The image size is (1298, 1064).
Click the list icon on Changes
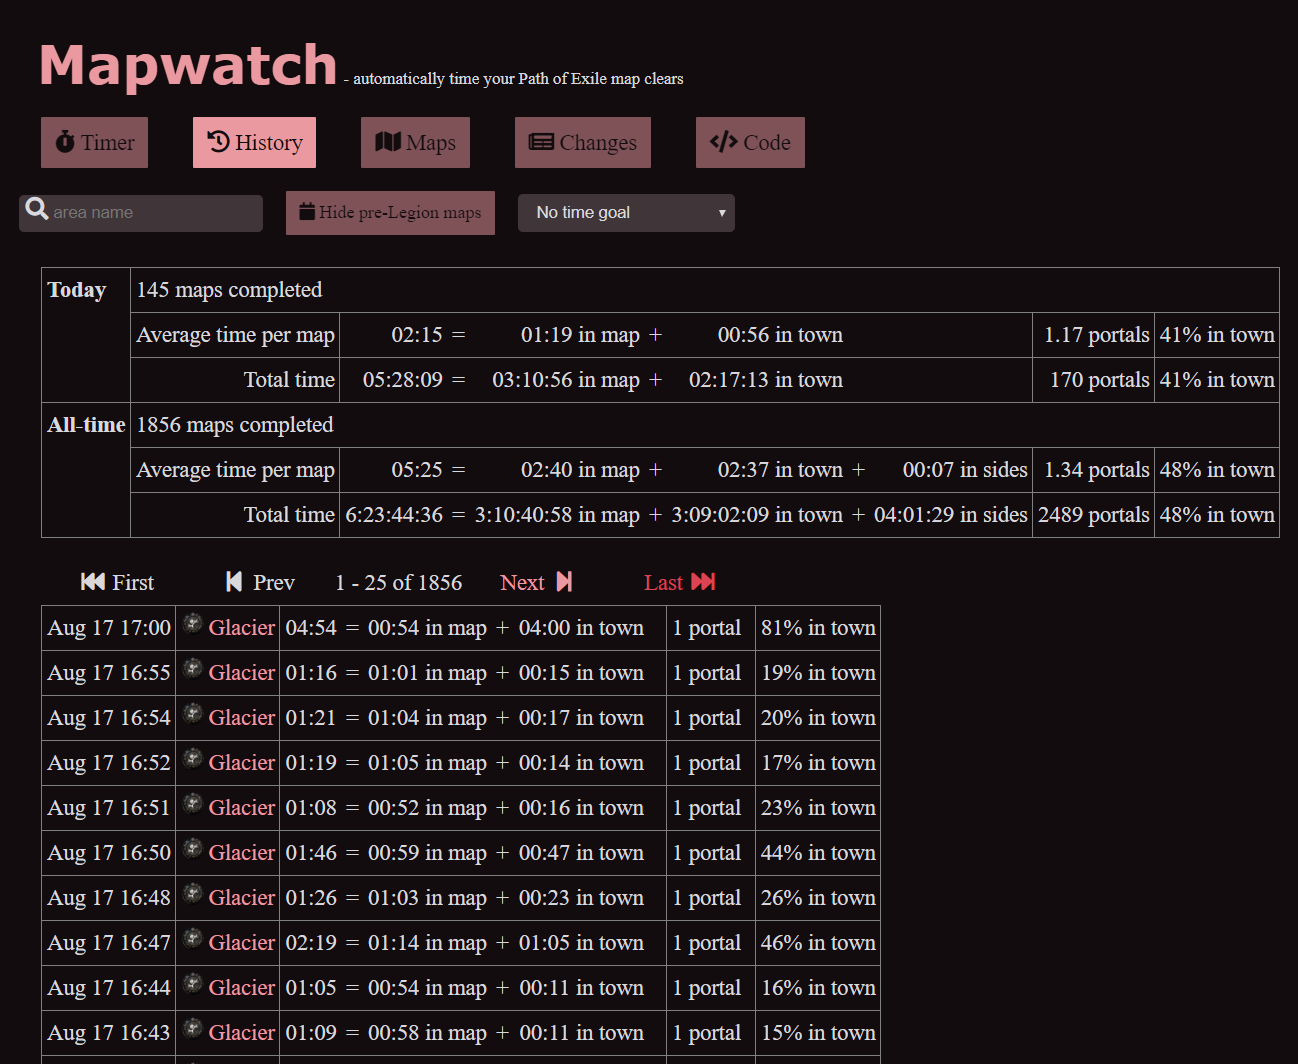[541, 142]
